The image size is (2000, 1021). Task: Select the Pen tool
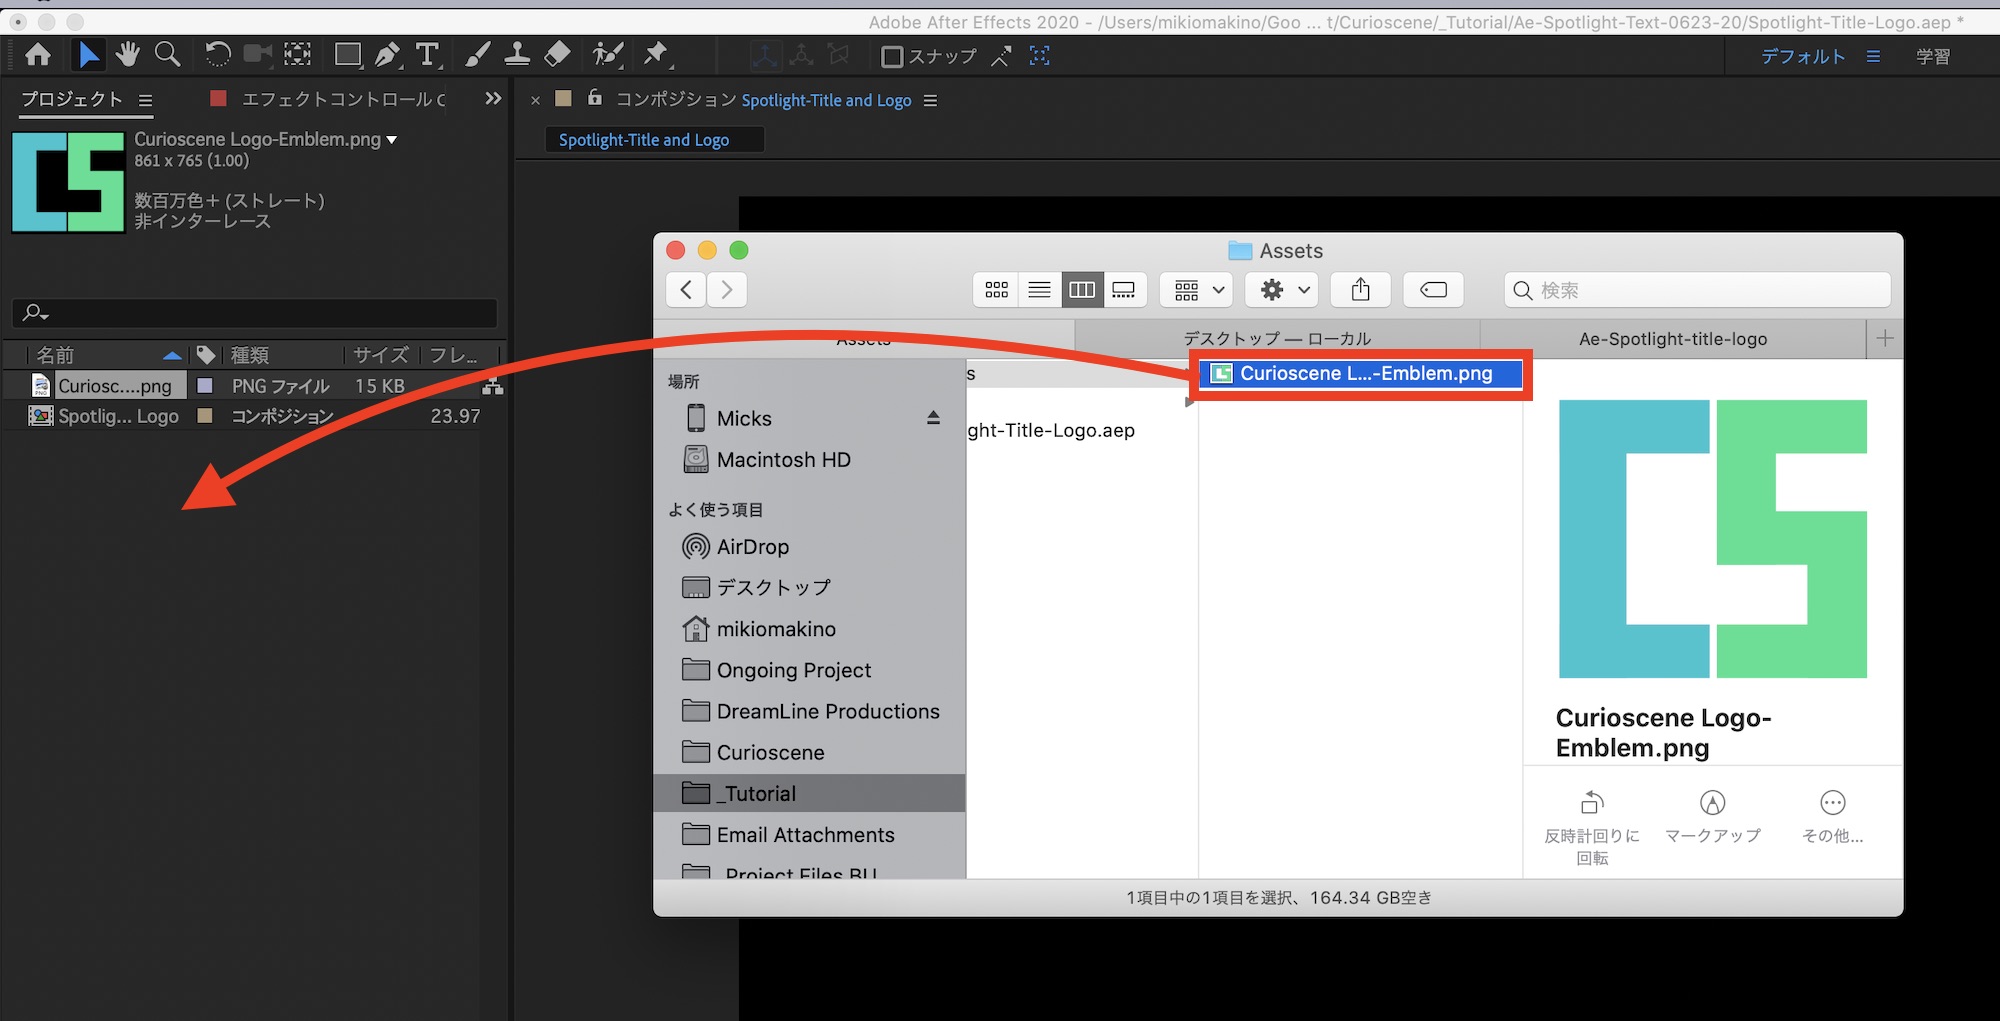(387, 55)
